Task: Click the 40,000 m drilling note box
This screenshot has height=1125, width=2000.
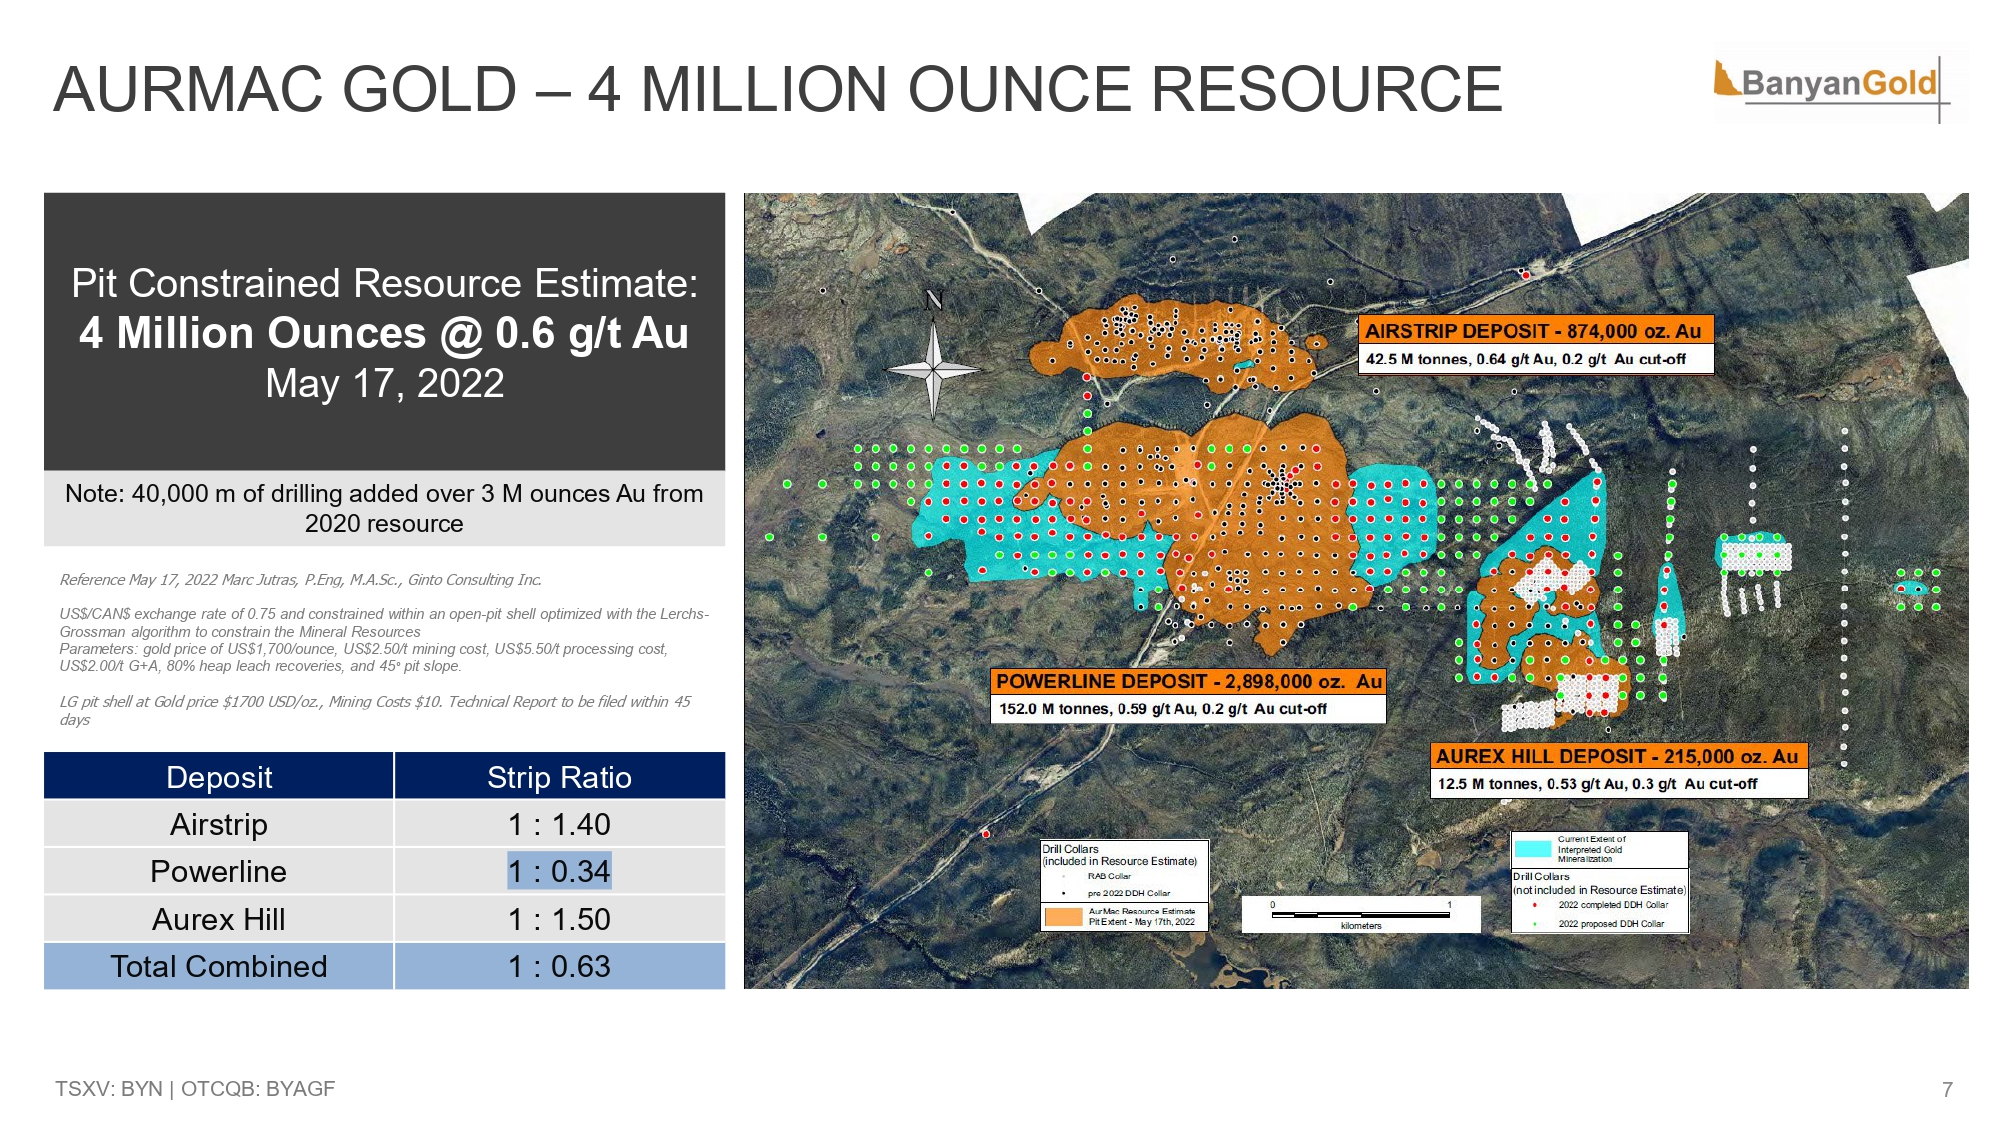Action: tap(384, 508)
